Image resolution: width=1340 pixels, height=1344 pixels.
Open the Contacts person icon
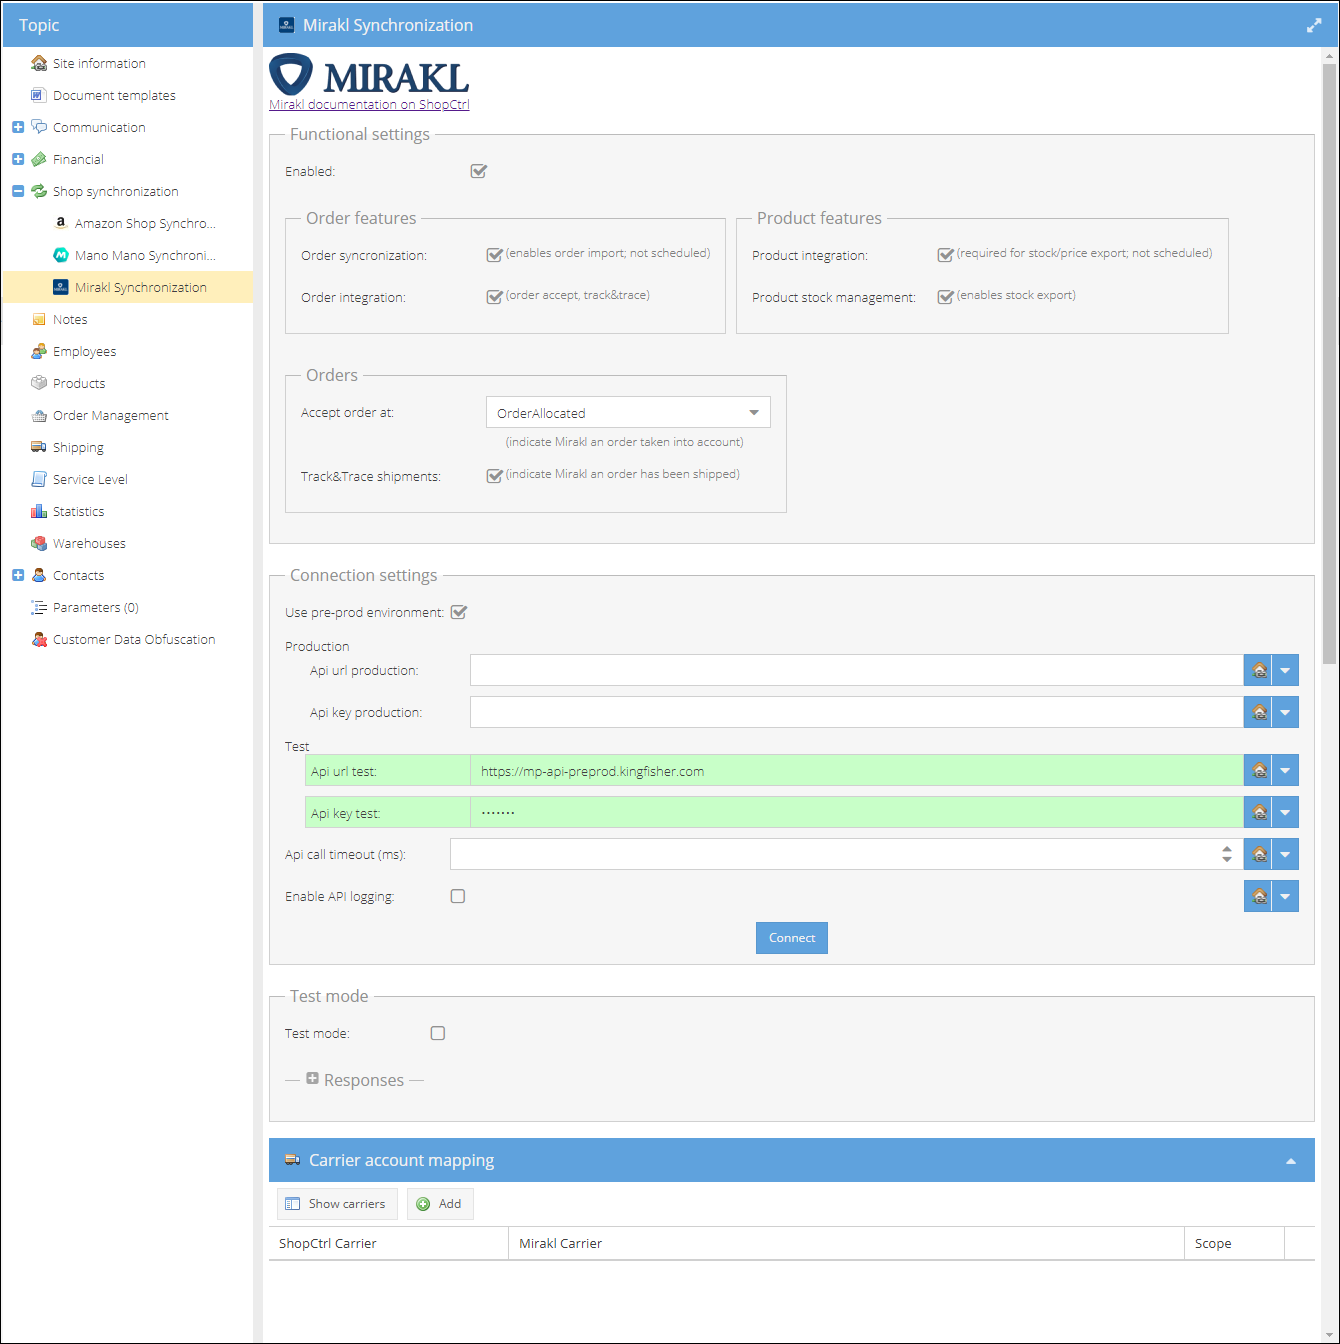[x=39, y=575]
